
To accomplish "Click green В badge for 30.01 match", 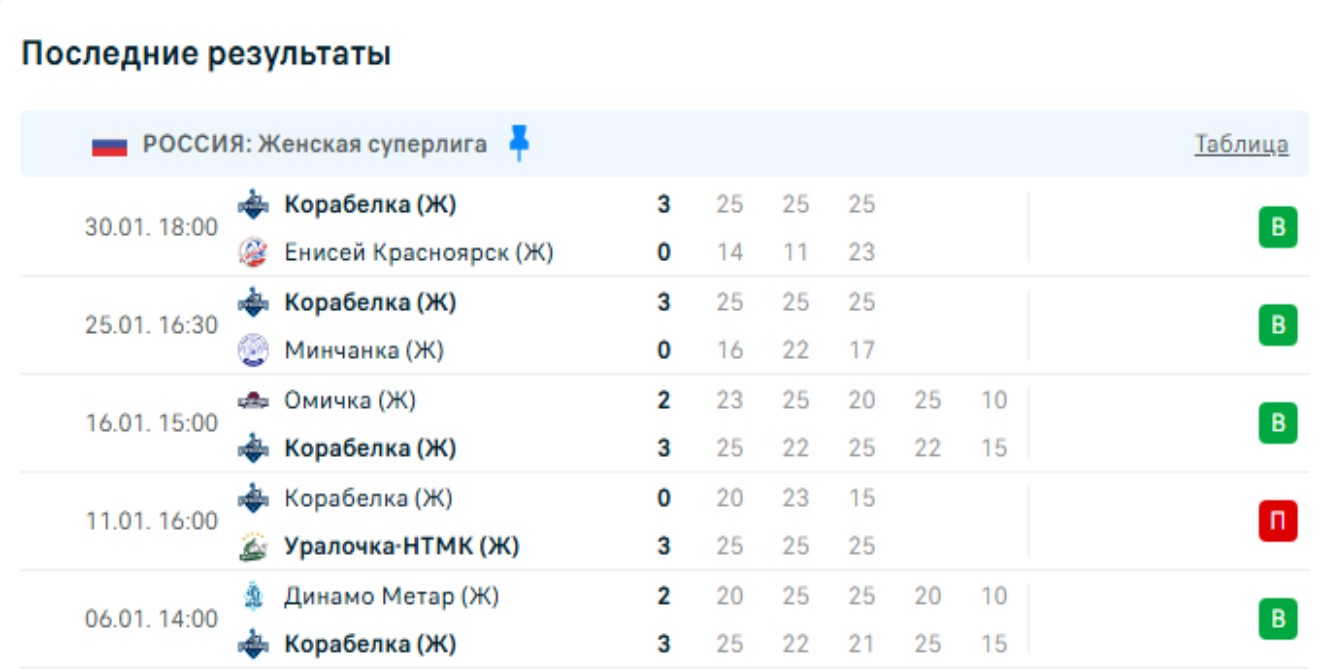I will tap(1277, 228).
